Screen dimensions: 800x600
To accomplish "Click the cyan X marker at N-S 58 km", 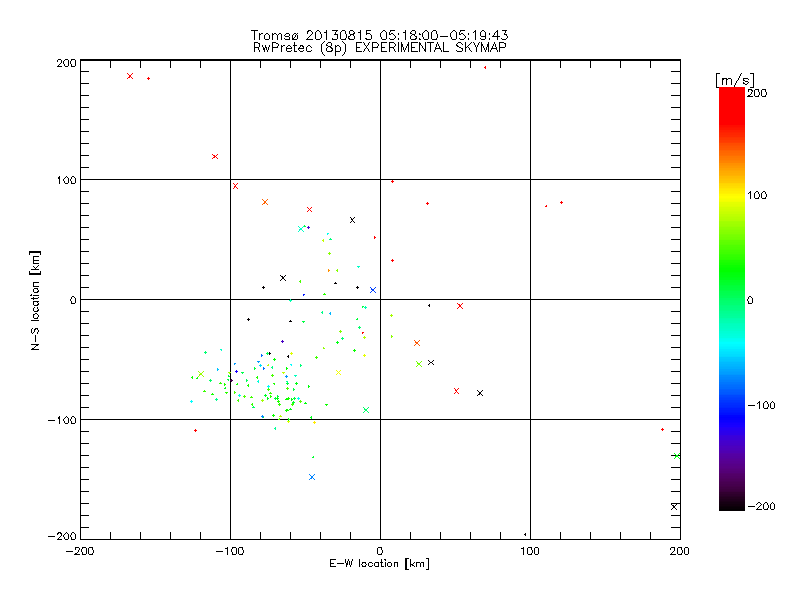I will point(301,229).
